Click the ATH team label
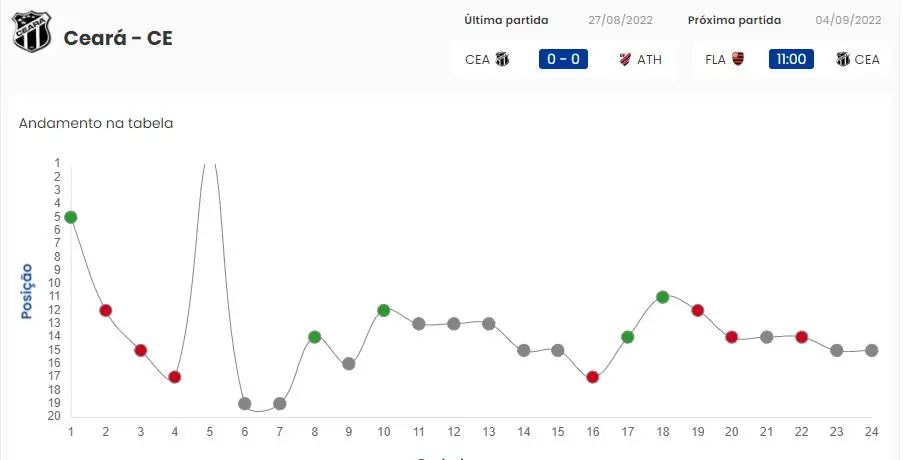This screenshot has height=460, width=905. pyautogui.click(x=650, y=59)
